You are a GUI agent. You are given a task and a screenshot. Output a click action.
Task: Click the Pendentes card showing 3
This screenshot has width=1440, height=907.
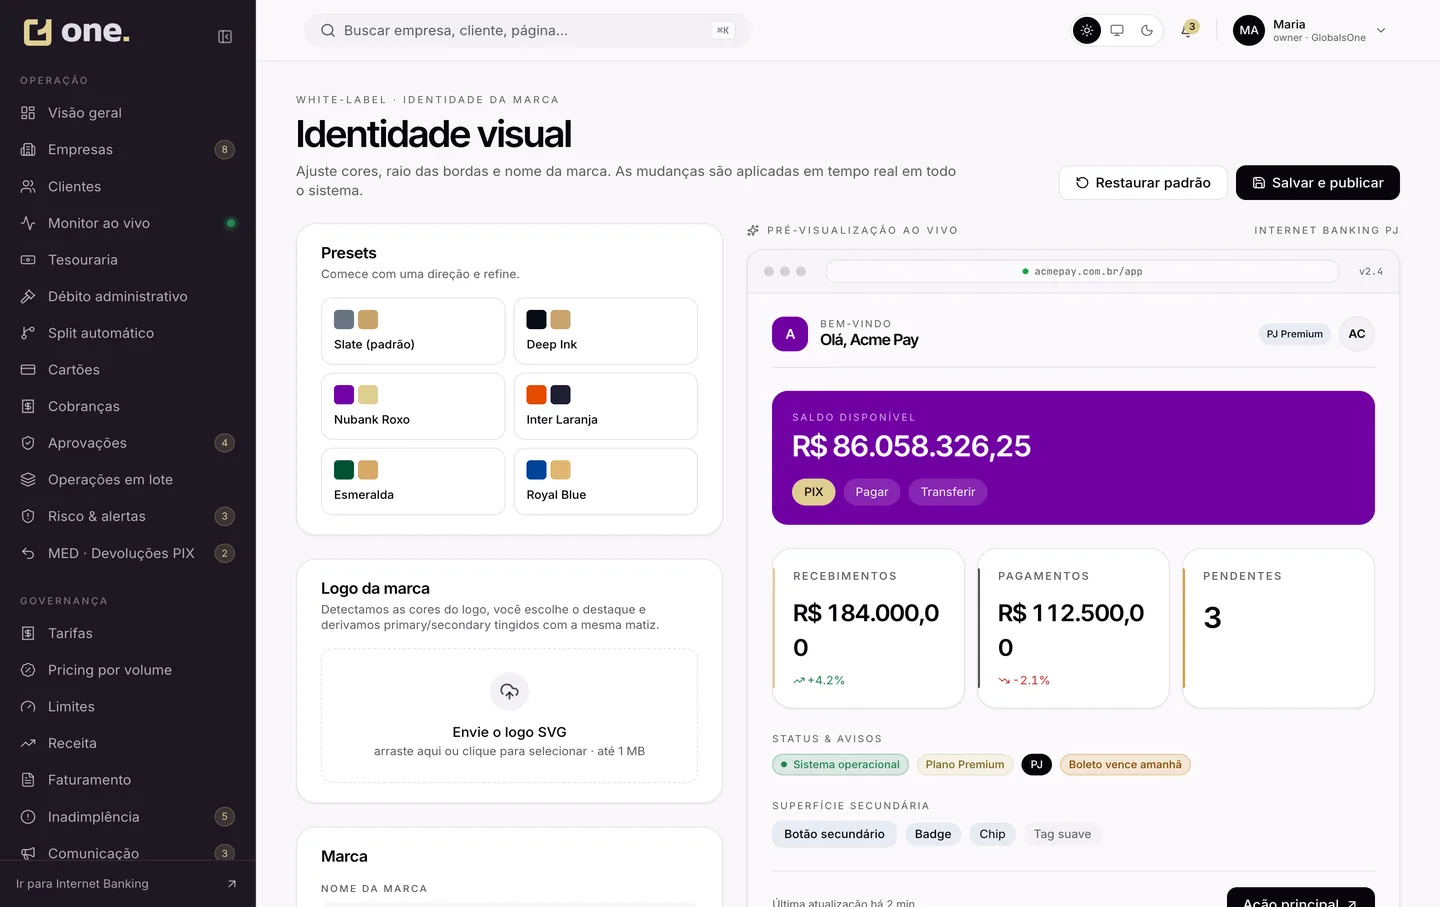coord(1278,628)
